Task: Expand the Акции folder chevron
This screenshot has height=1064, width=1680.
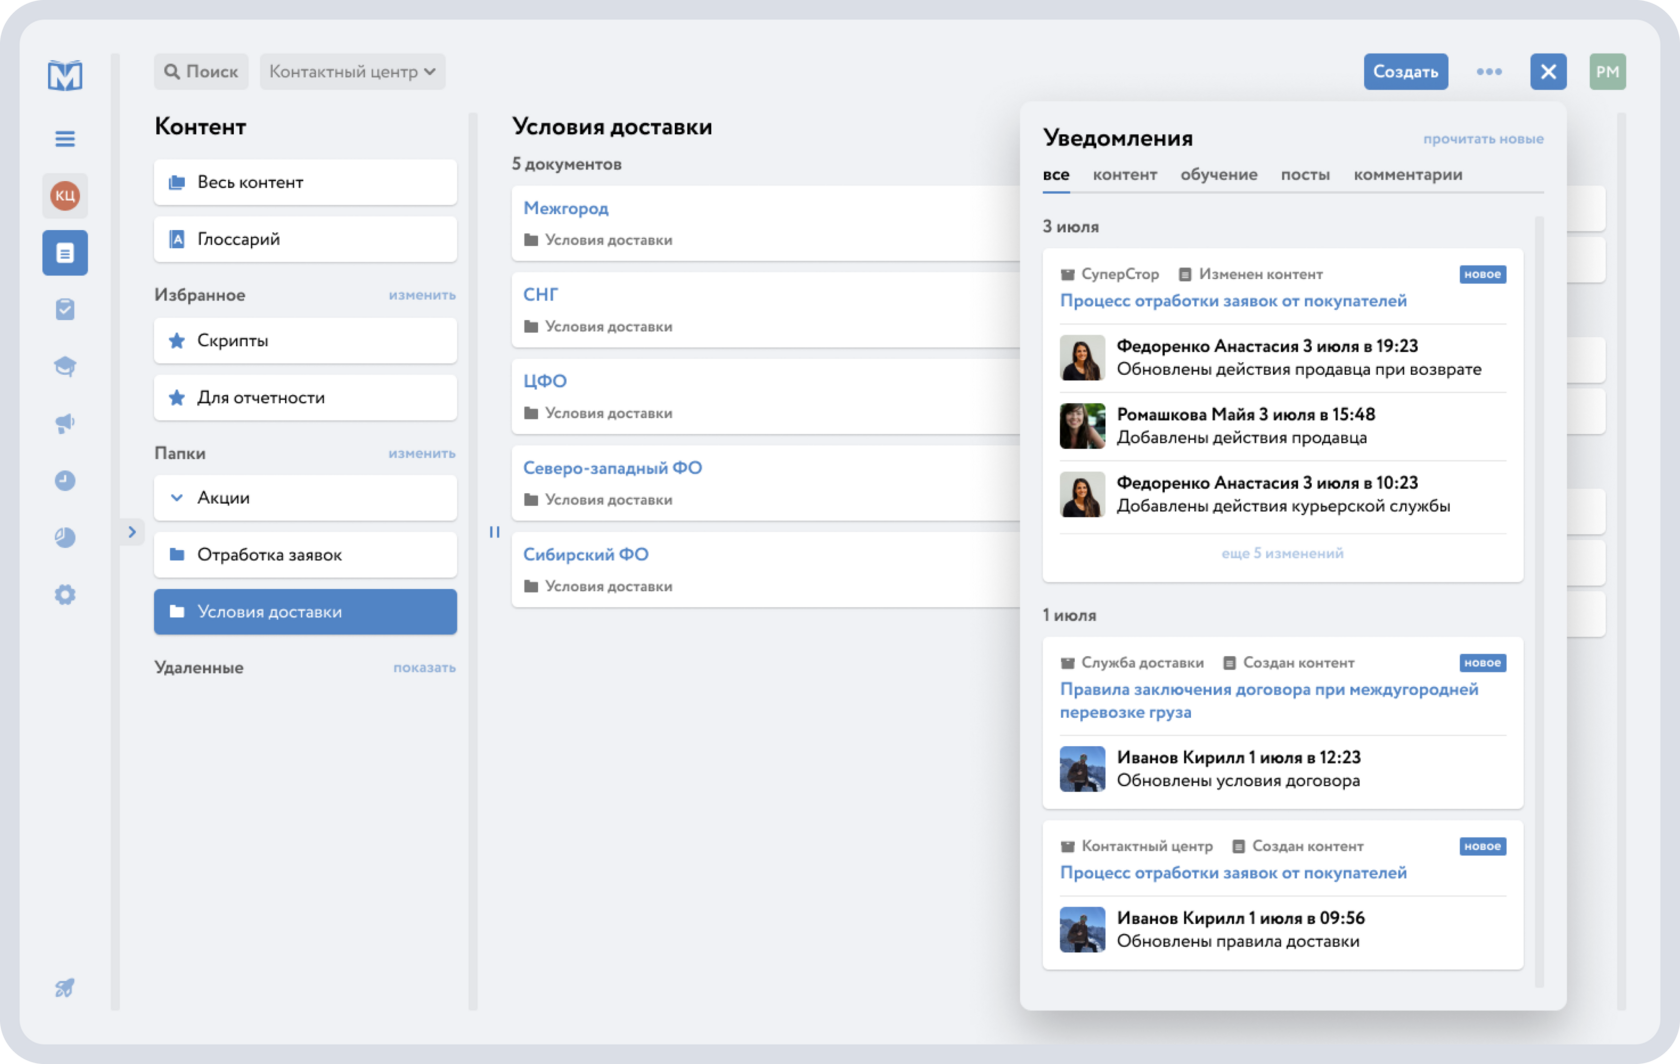Action: point(177,498)
